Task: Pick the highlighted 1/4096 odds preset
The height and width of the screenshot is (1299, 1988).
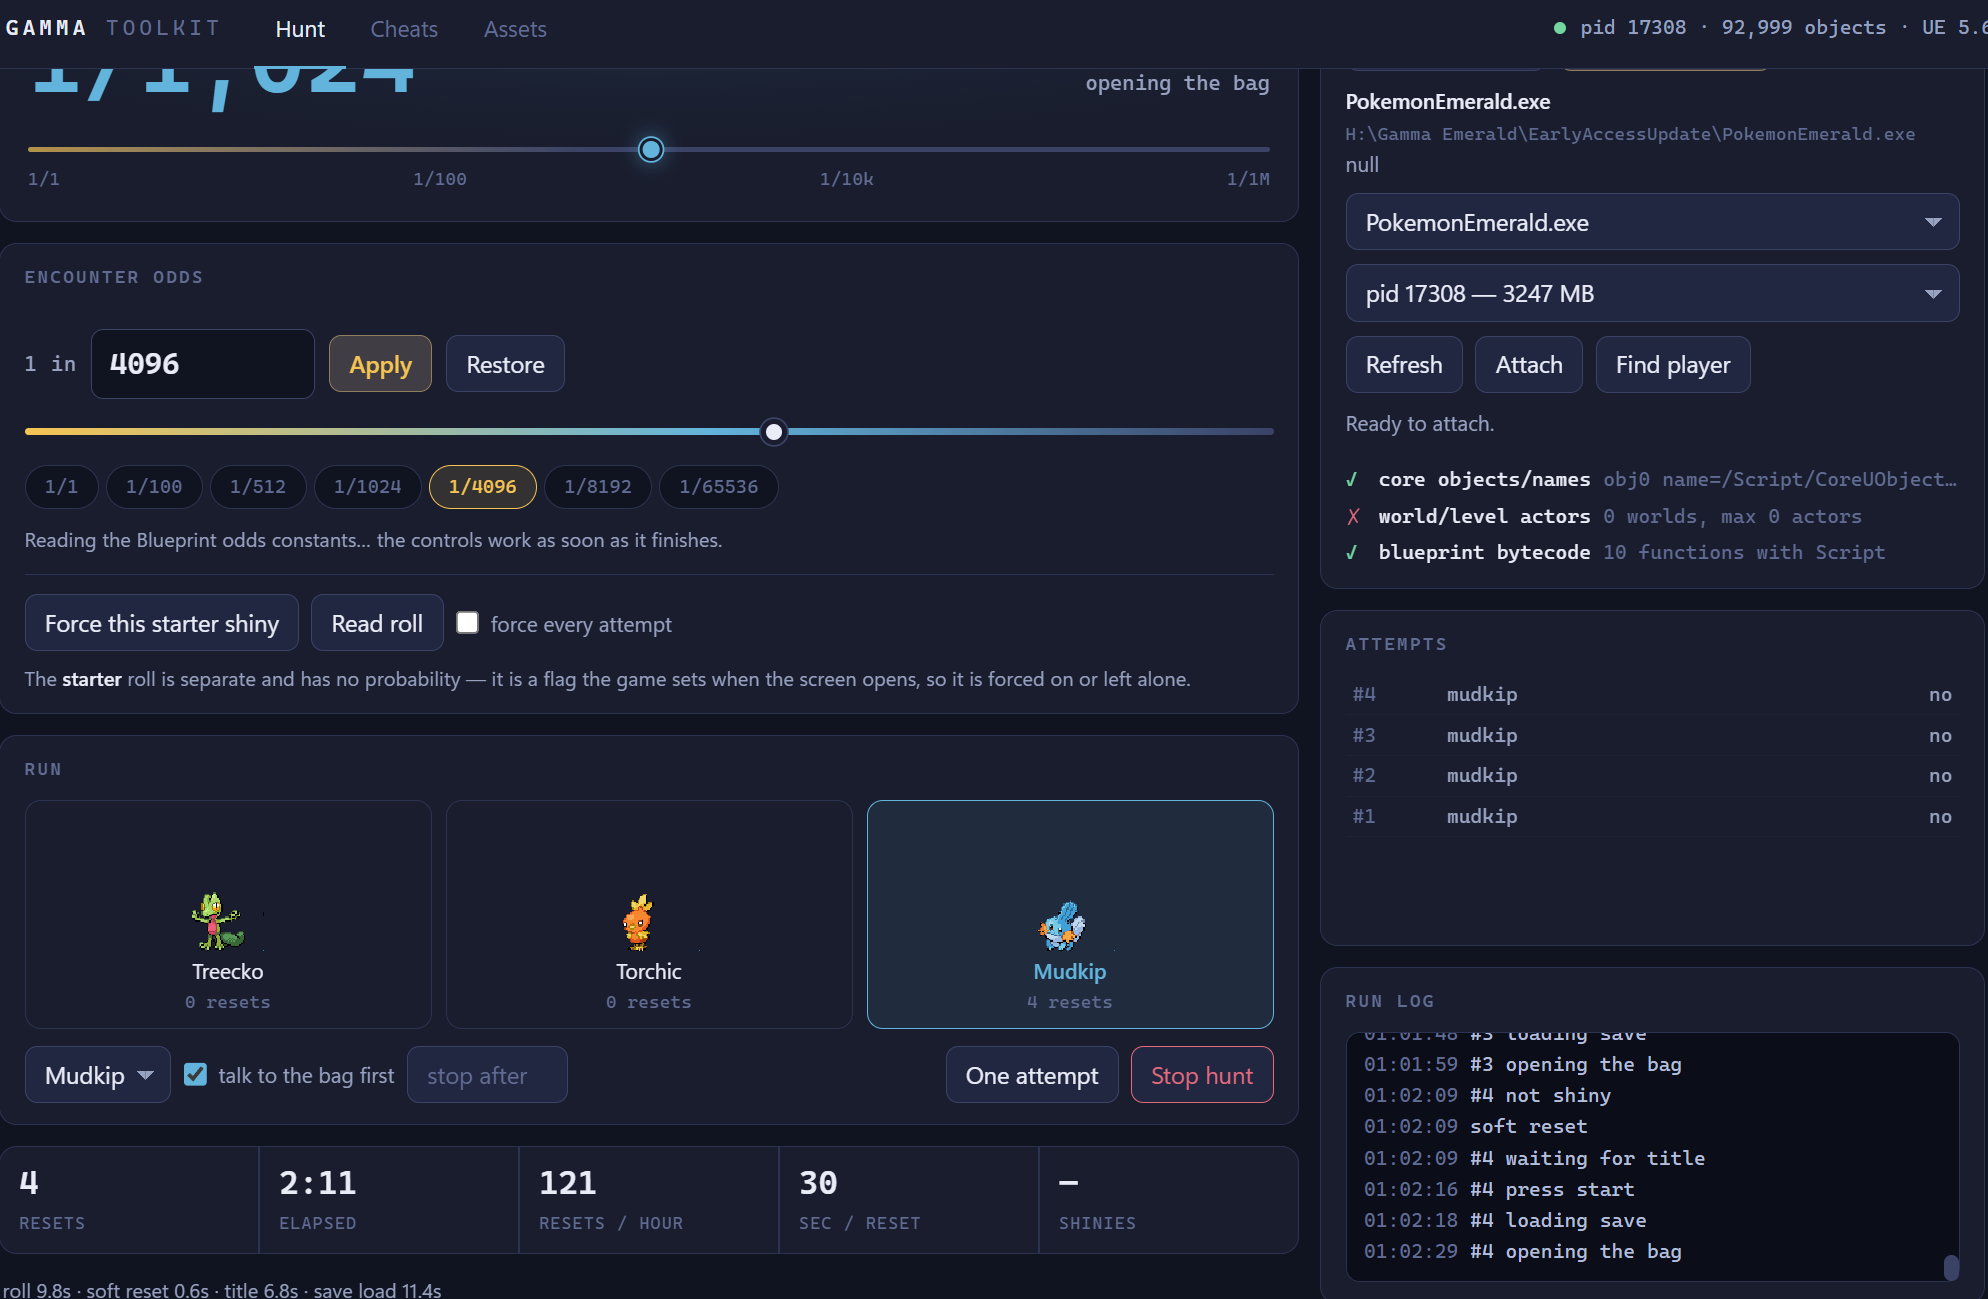Action: (482, 487)
